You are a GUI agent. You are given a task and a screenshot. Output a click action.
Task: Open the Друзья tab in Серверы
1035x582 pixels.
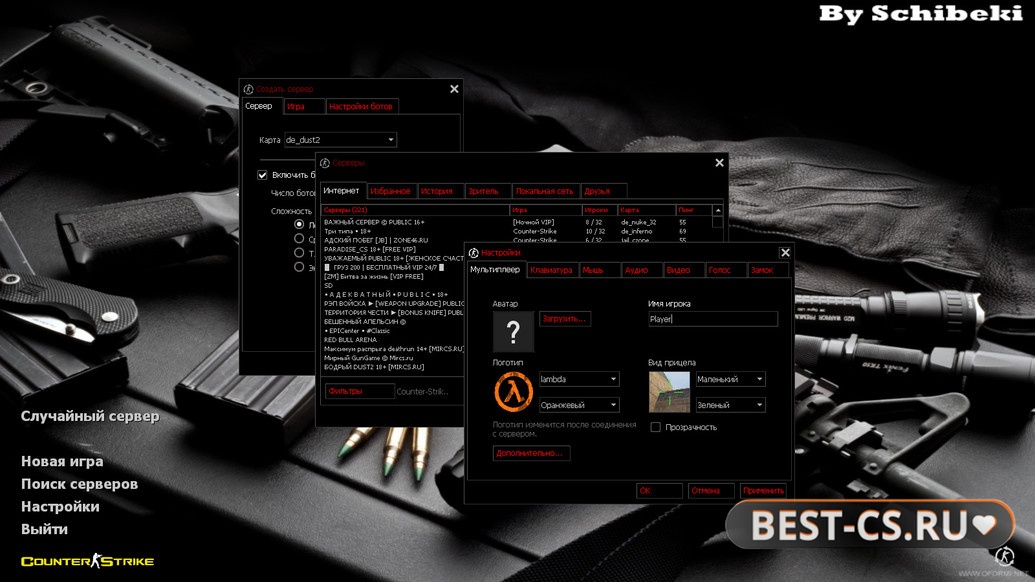coord(603,191)
